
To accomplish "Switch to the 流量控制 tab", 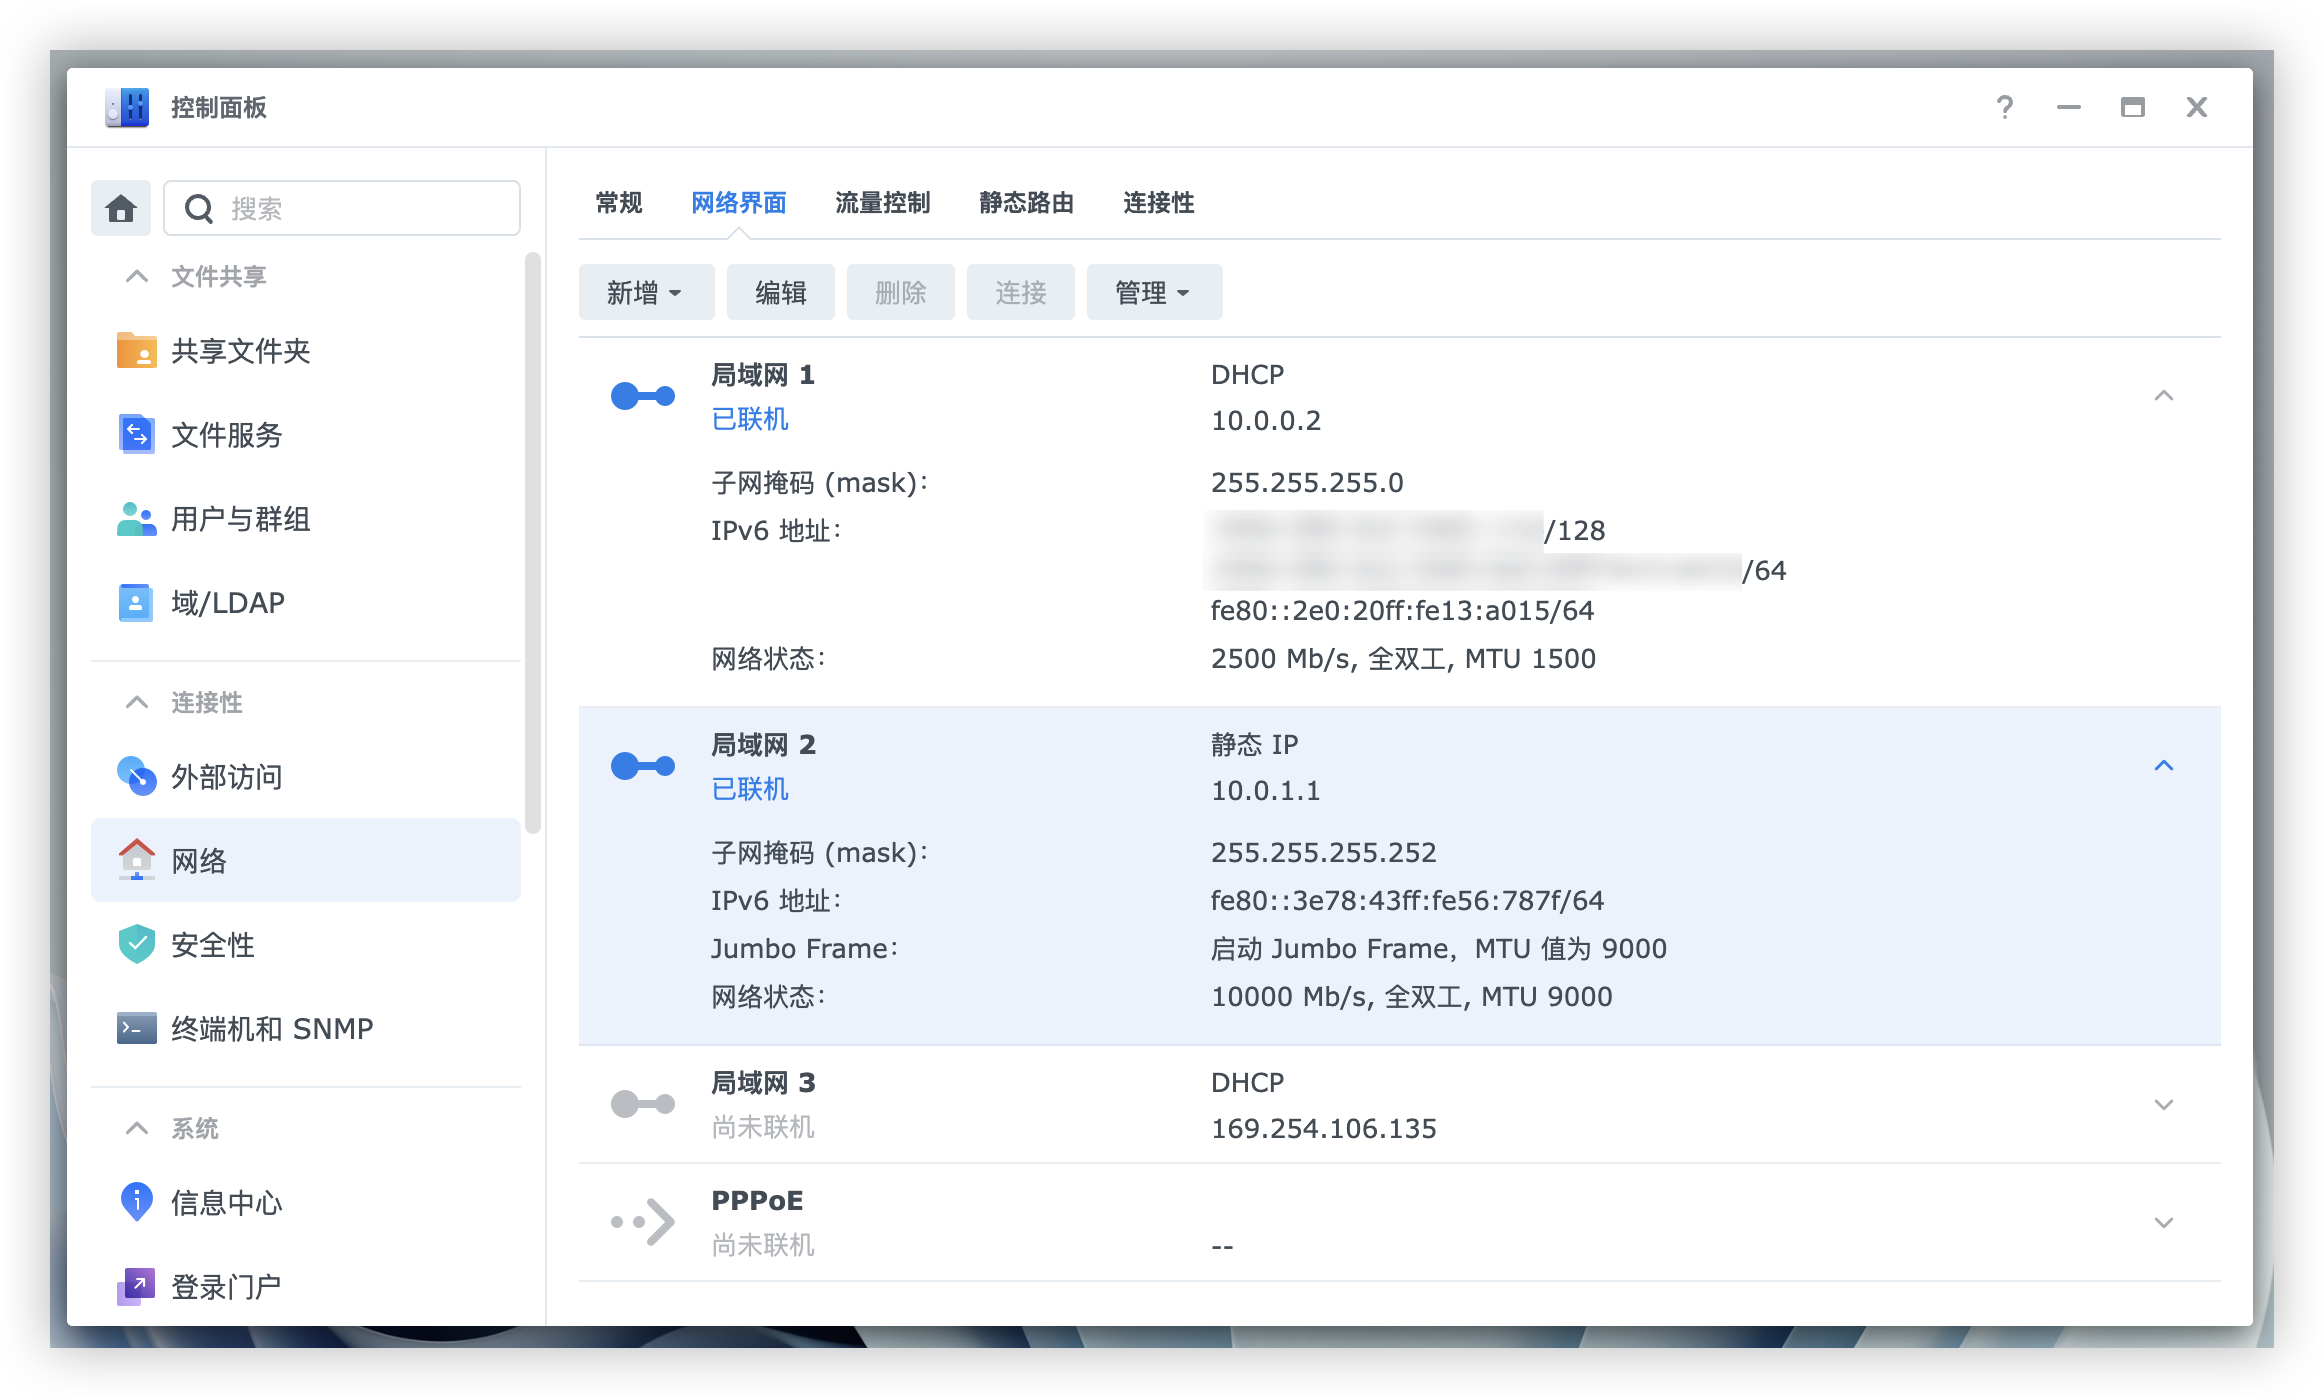I will click(883, 203).
